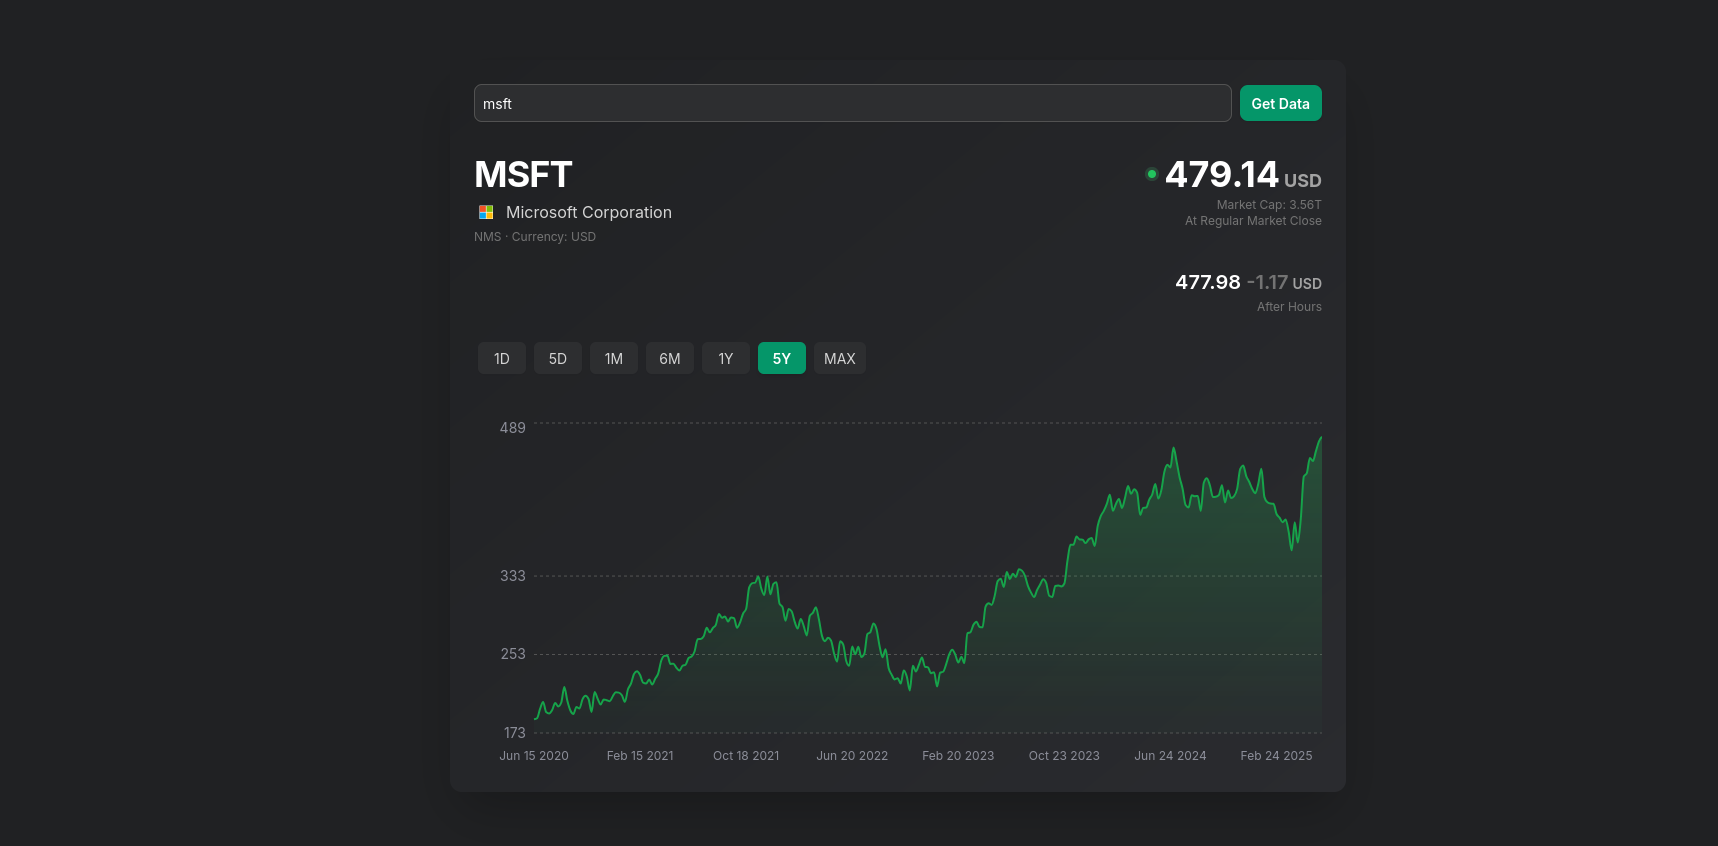Click the green market status dot
Viewport: 1718px width, 846px height.
(1152, 174)
